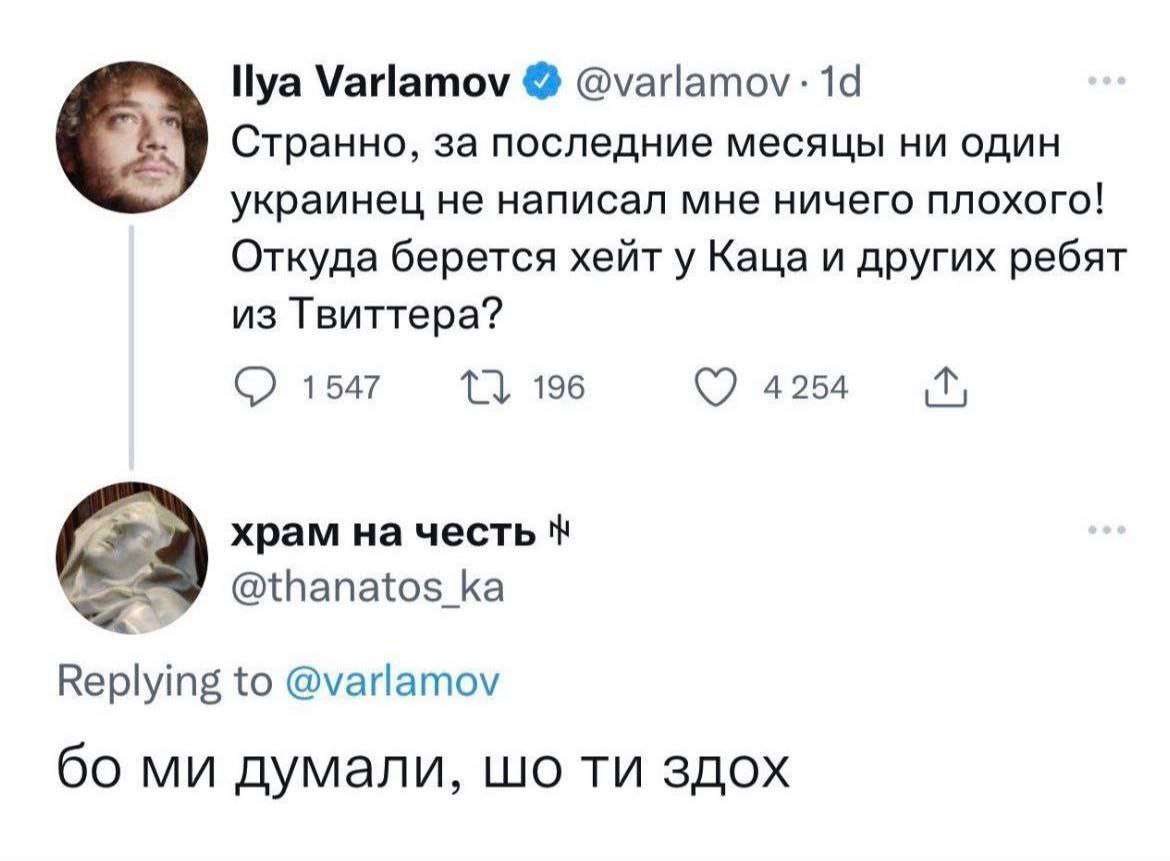
Task: Click the @varlamov link after Replying to
Action: 393,682
